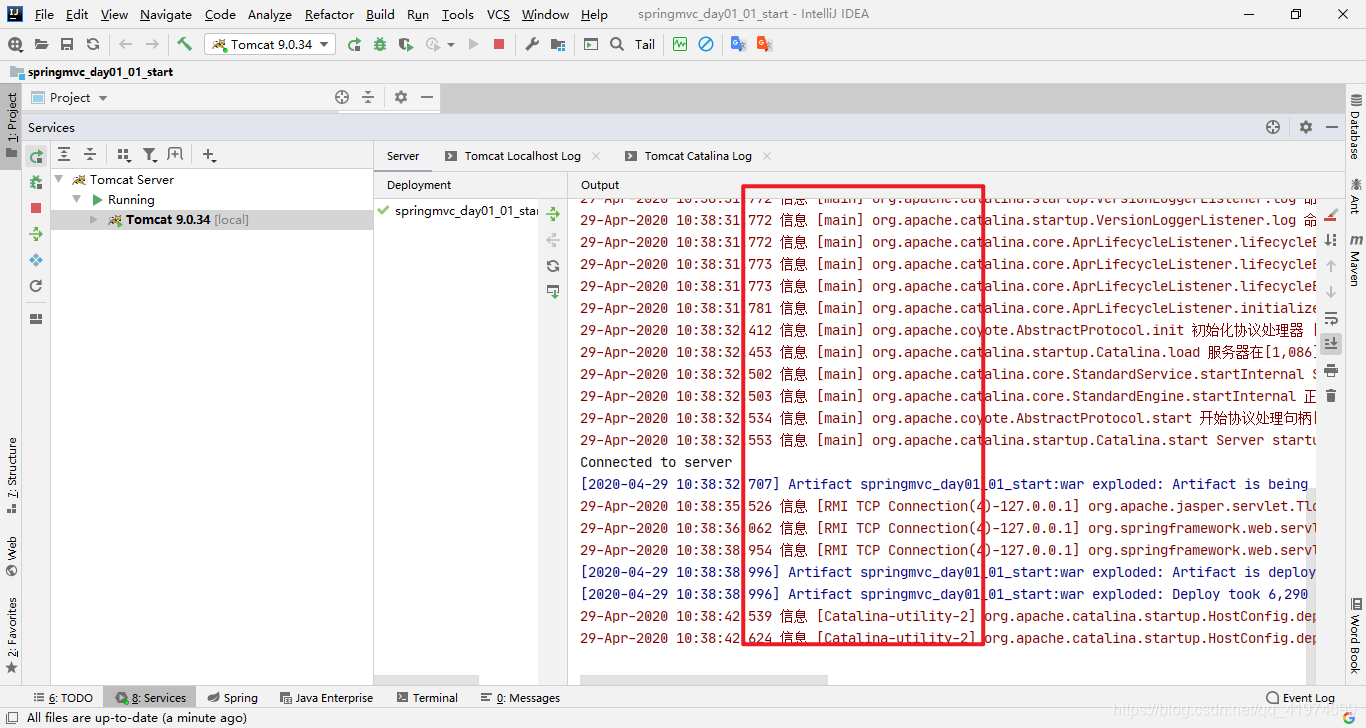This screenshot has width=1366, height=728.
Task: Open the VCS menu
Action: (x=498, y=14)
